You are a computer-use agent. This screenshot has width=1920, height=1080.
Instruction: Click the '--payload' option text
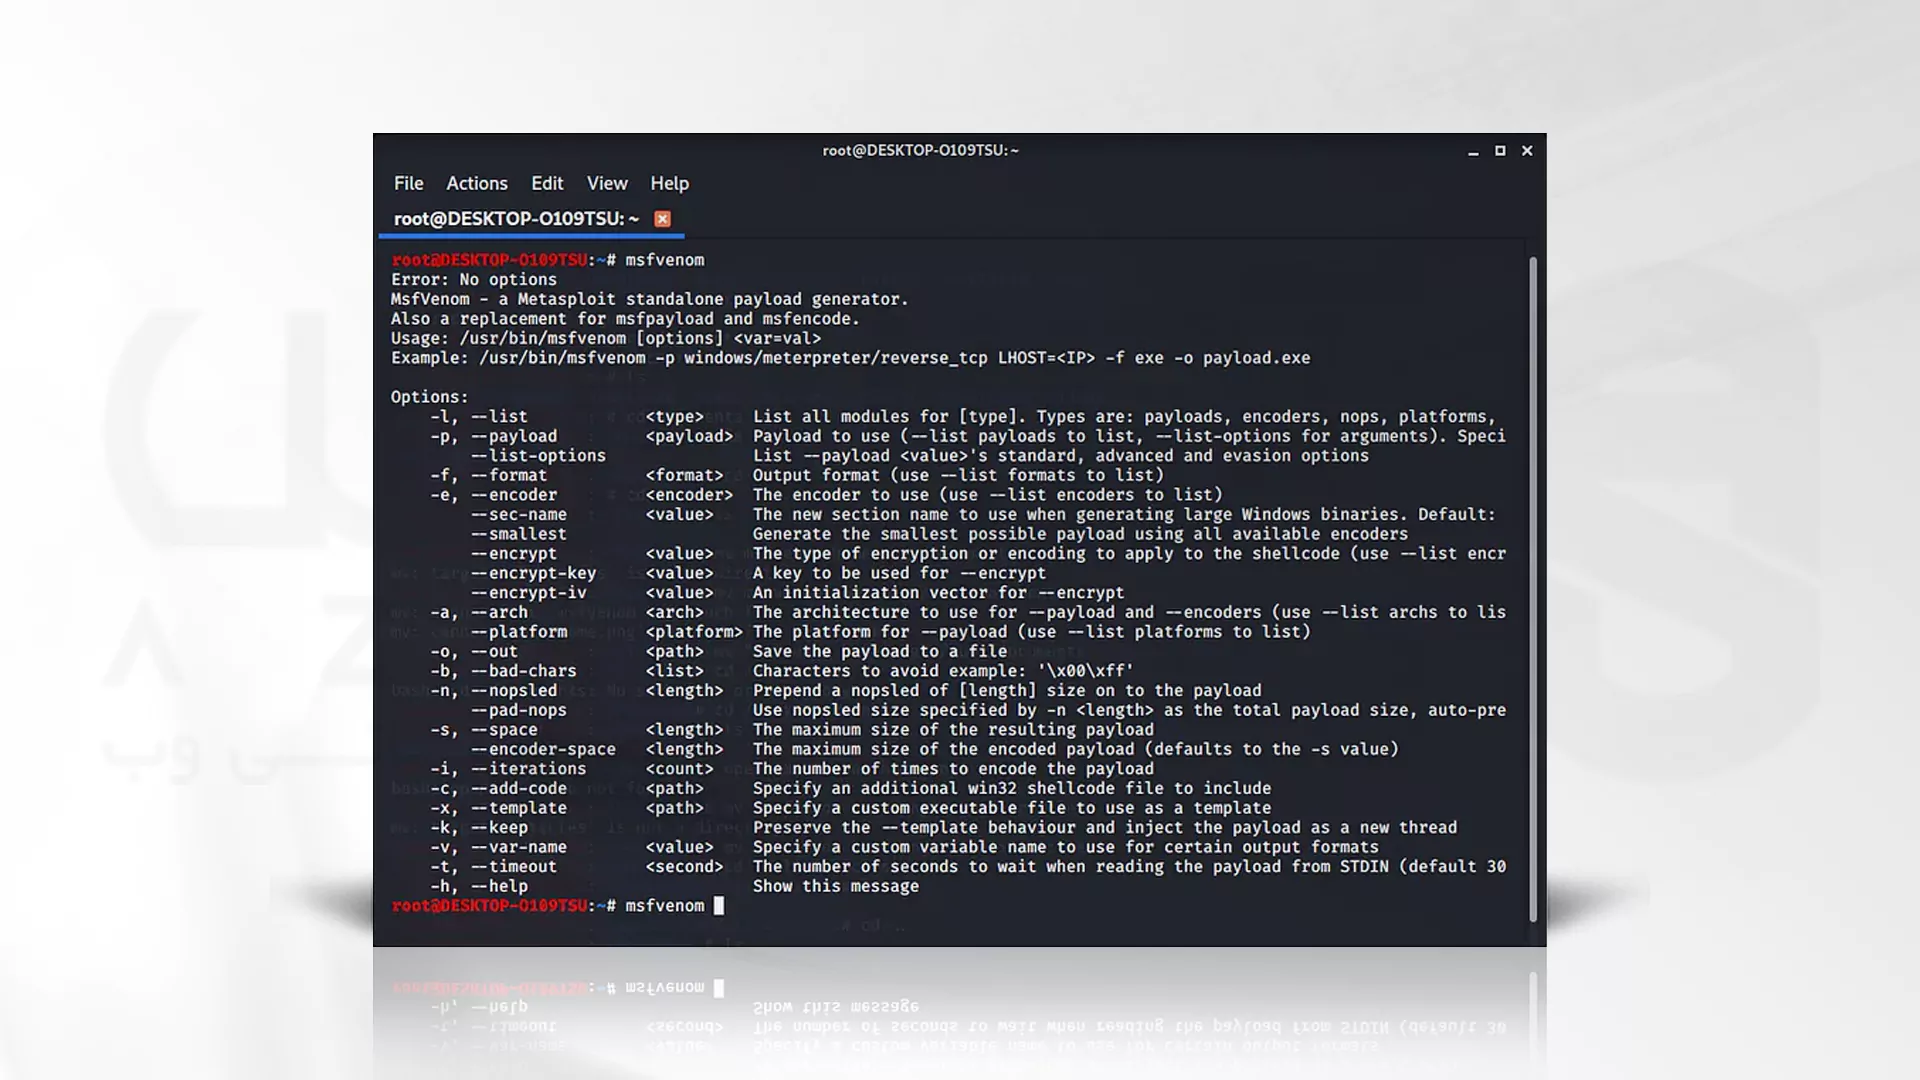click(514, 436)
